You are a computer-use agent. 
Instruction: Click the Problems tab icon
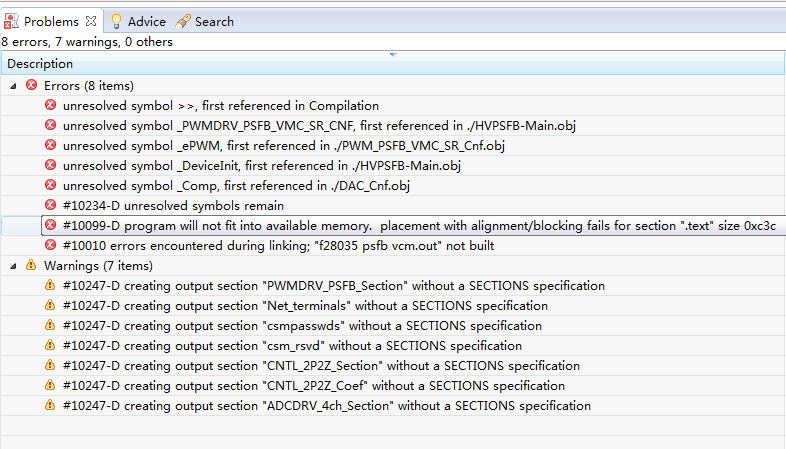[x=12, y=21]
